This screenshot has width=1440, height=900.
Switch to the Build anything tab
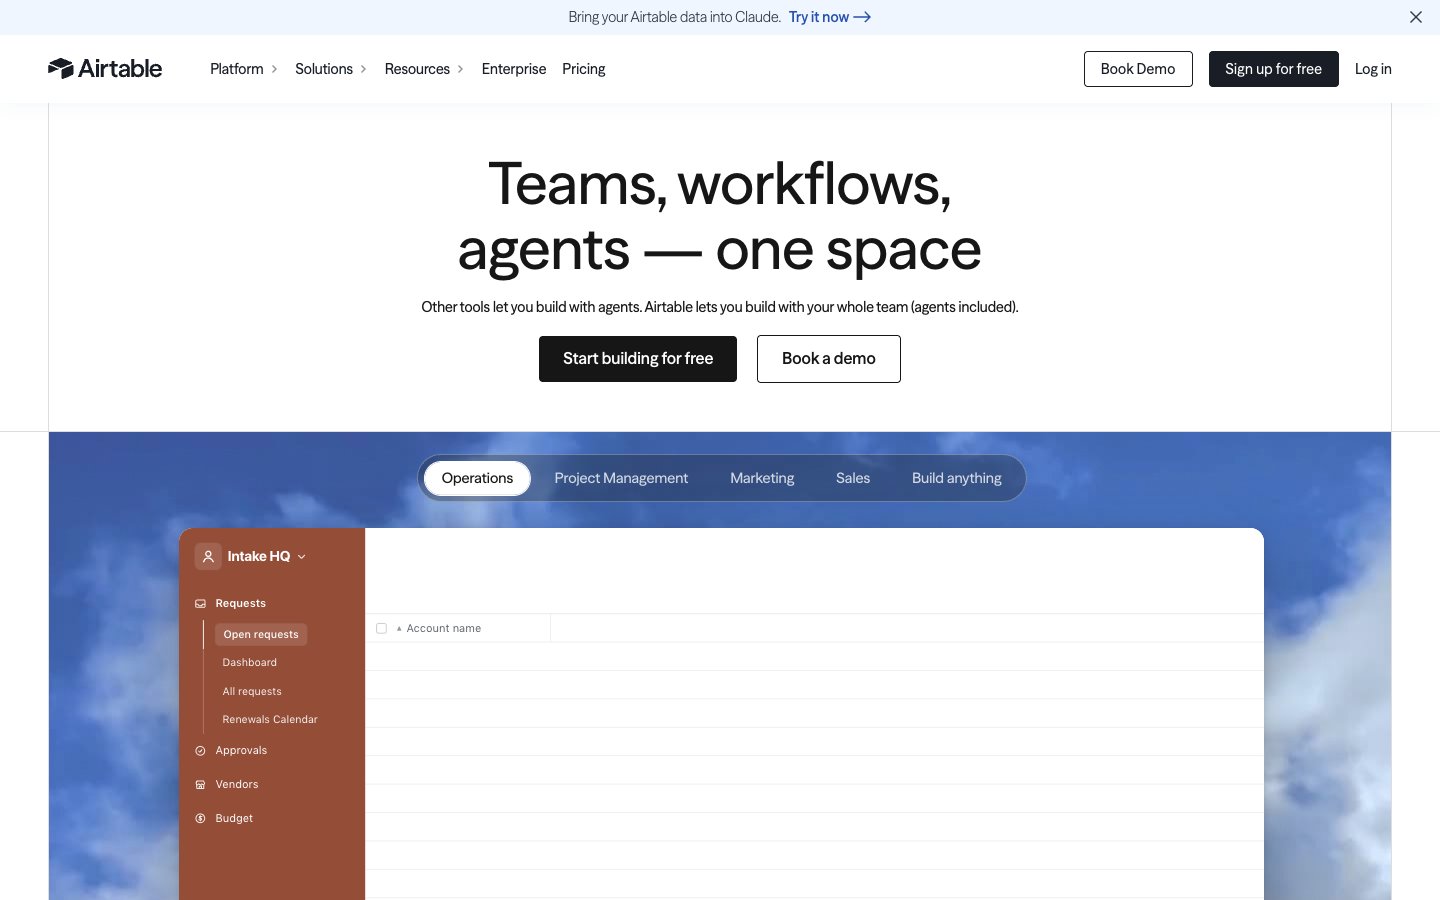coord(957,478)
